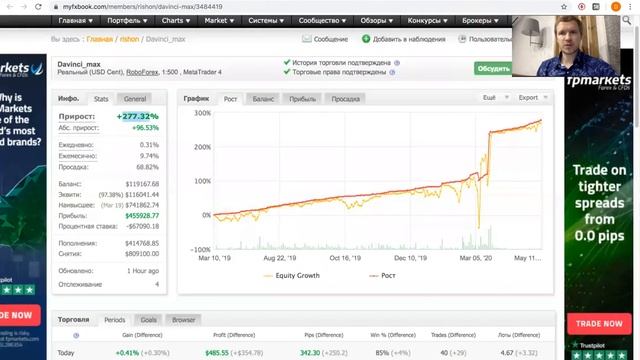Click the green plus icon for Добавить в наблюдения

[x=366, y=39]
